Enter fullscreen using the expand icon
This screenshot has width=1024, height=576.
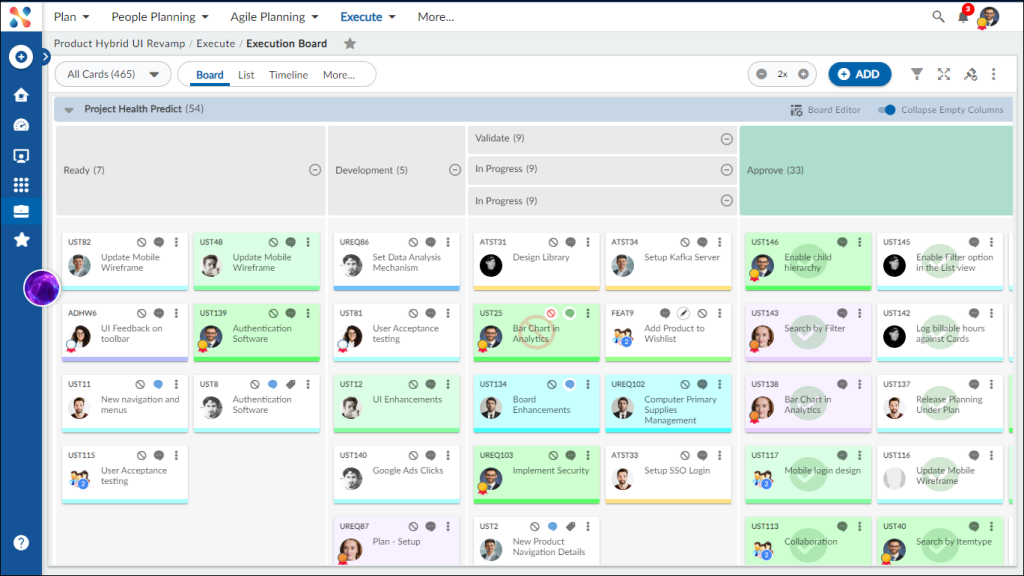pos(944,74)
